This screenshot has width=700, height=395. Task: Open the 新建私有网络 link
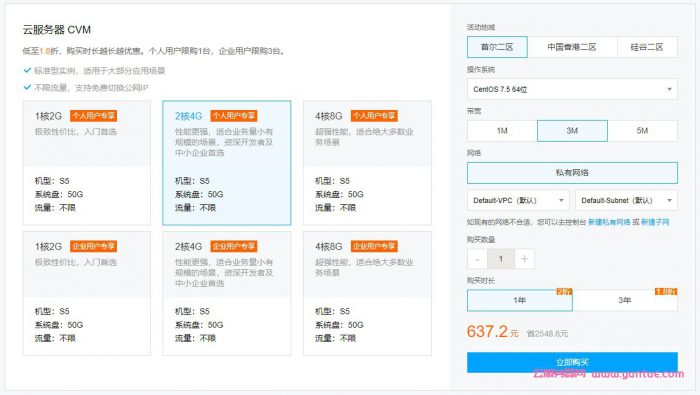click(609, 222)
